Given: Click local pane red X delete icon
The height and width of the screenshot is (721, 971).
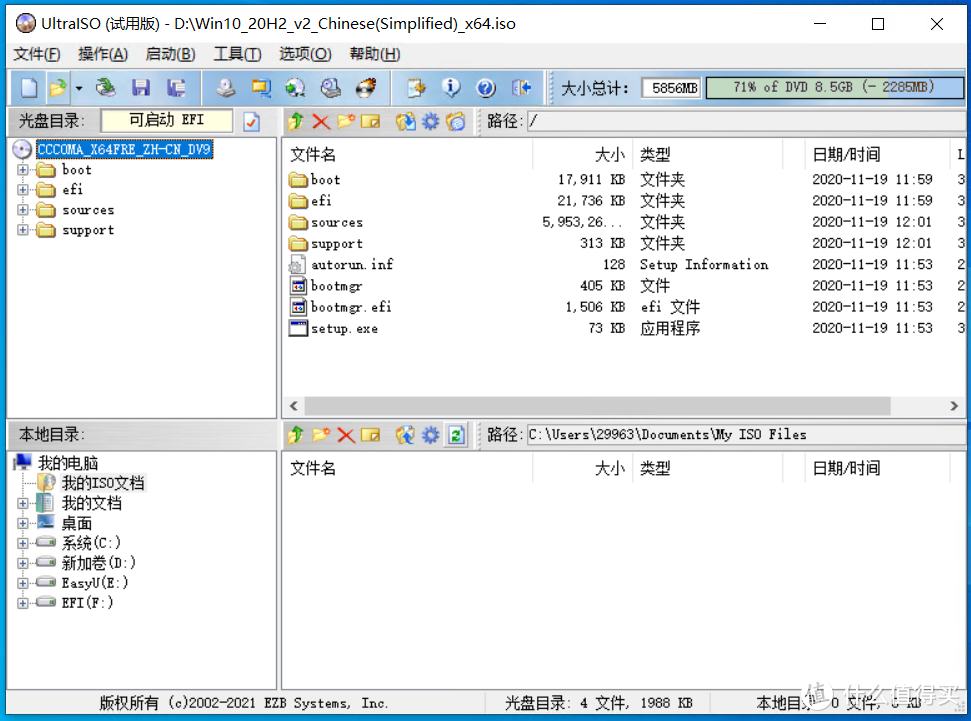Looking at the screenshot, I should coord(346,435).
